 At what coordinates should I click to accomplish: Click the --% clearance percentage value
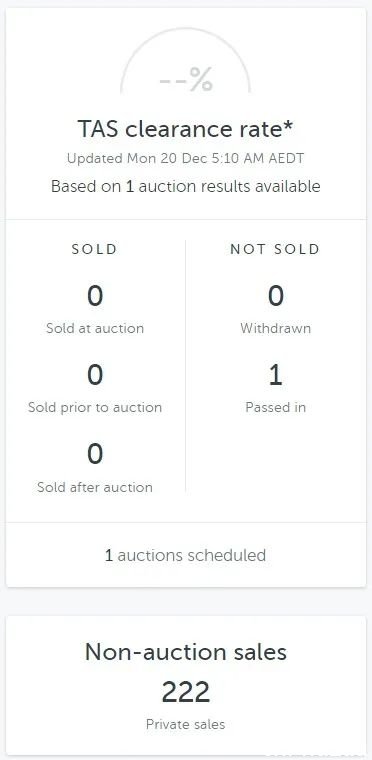tap(186, 80)
